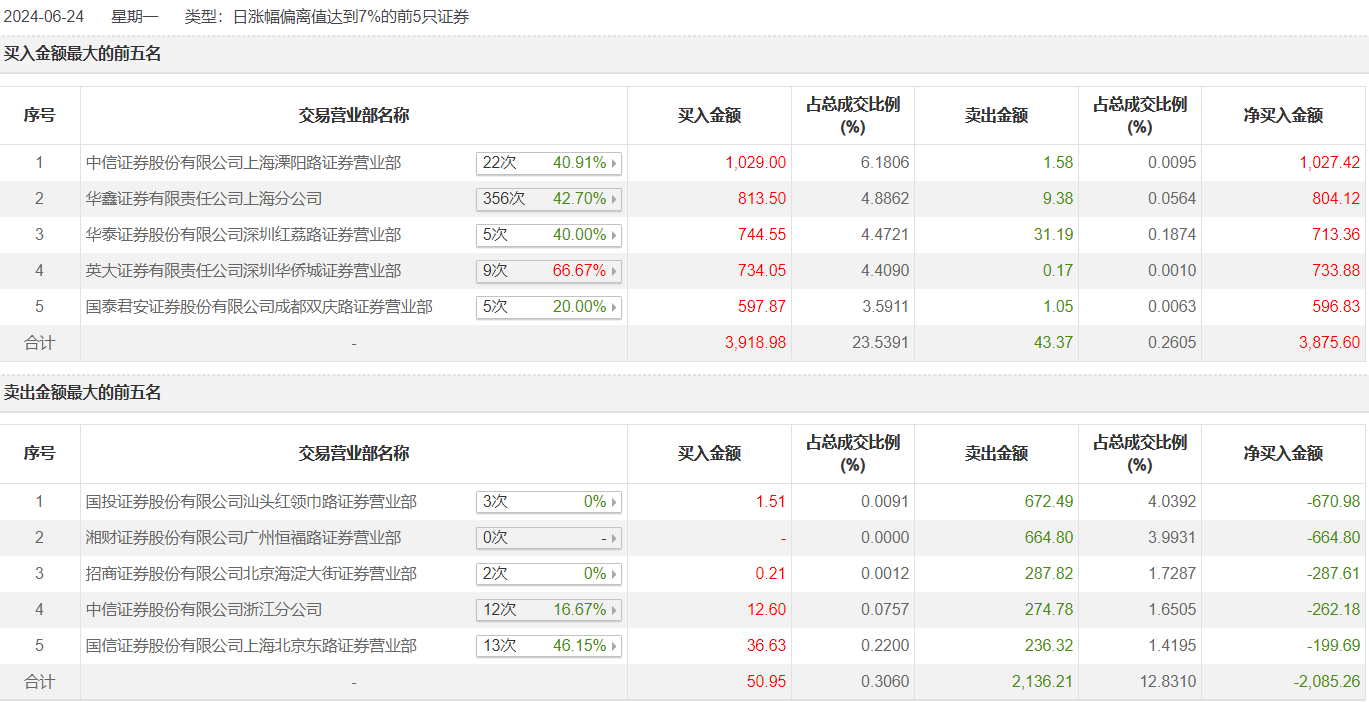This screenshot has height=702, width=1369.
Task: Open 招商证券股份有限公司北京海淀大街证券营业部 link
Action: pyautogui.click(x=252, y=574)
